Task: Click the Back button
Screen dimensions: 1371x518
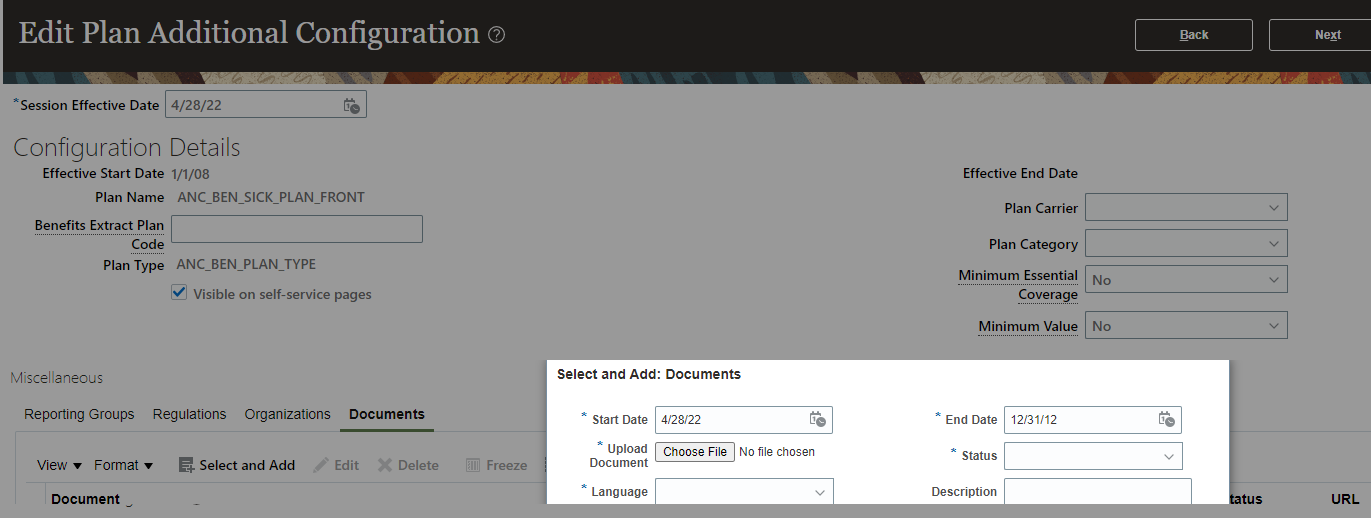Action: pos(1193,35)
